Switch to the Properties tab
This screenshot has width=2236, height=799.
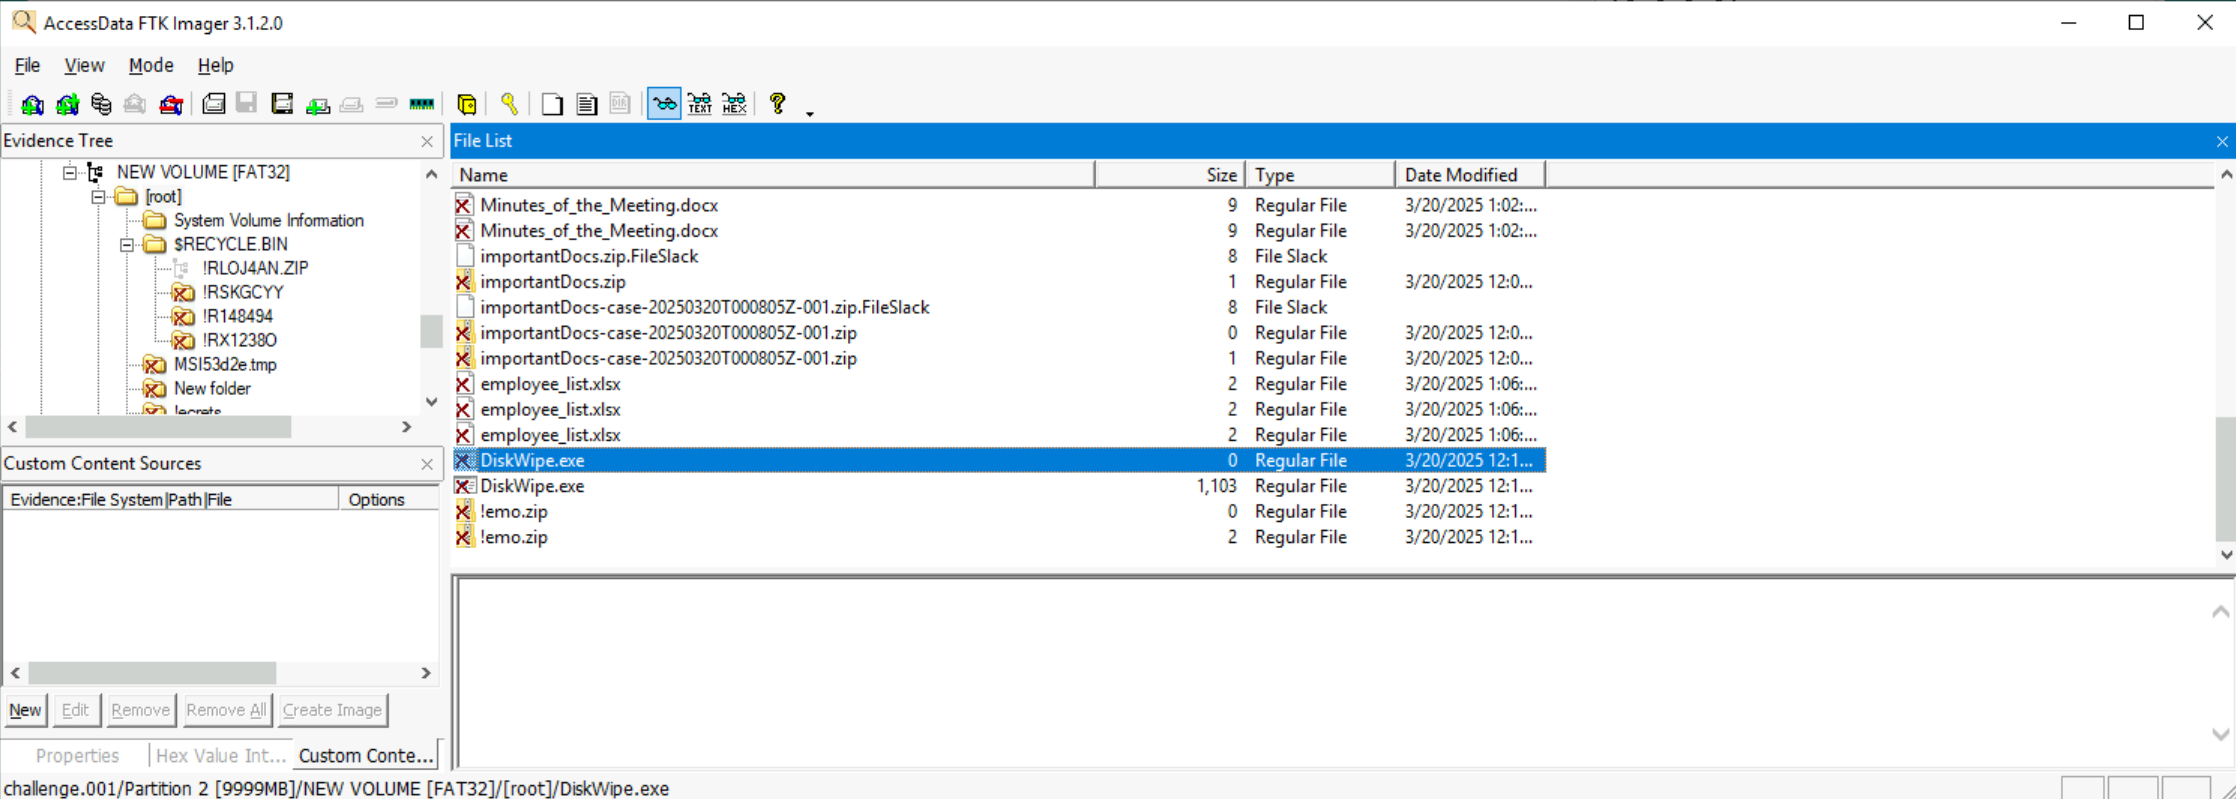(77, 755)
